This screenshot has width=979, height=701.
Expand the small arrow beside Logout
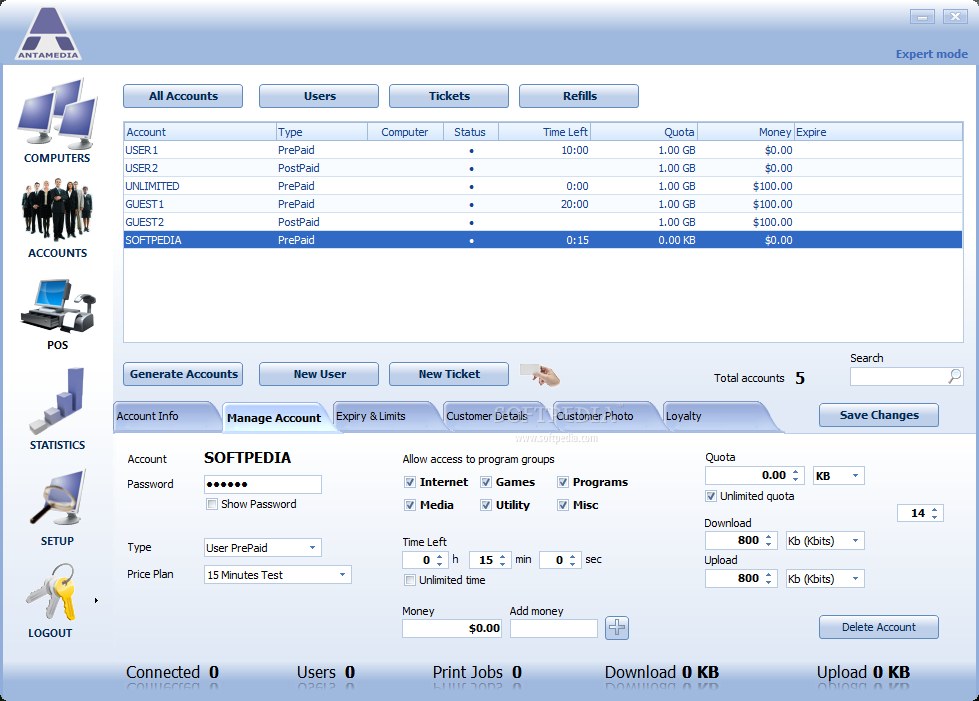point(96,601)
